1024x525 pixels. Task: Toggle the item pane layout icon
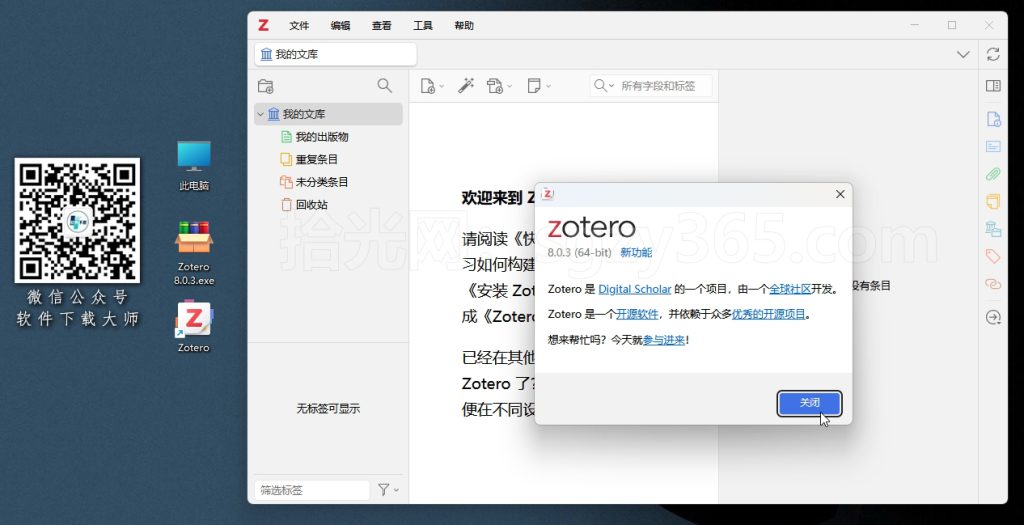pos(993,86)
